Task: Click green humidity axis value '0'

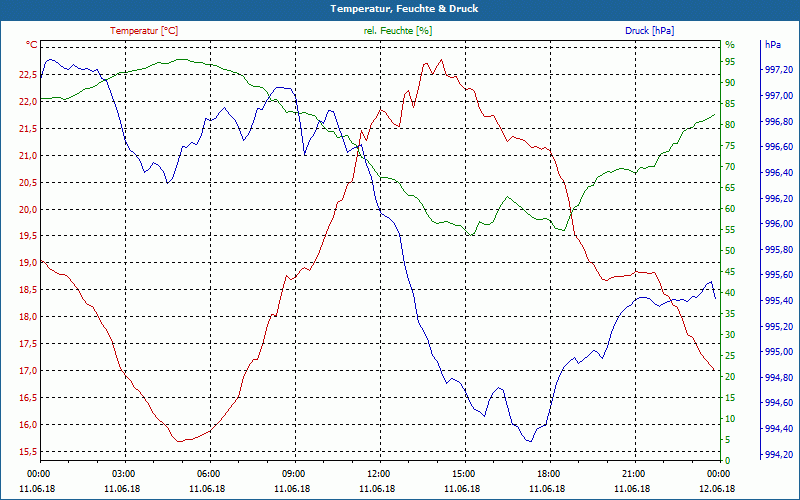Action: (x=728, y=461)
